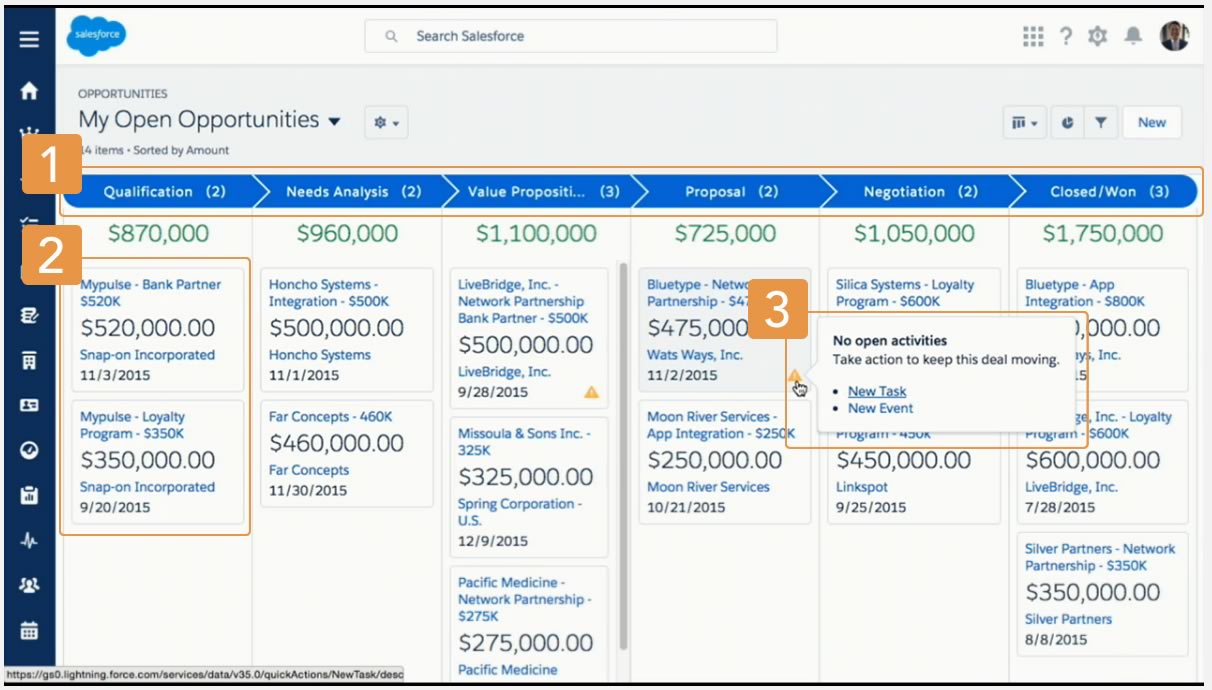Select the Proposal stage header
The width and height of the screenshot is (1212, 690).
pyautogui.click(x=730, y=192)
